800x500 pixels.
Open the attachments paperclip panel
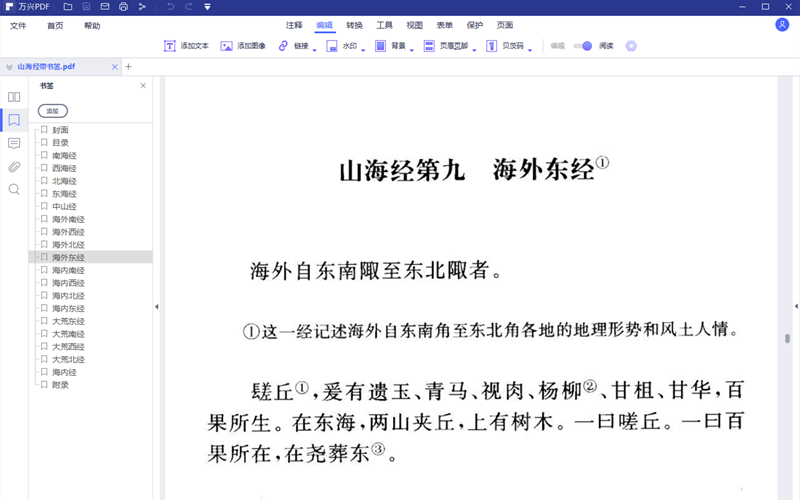[14, 166]
